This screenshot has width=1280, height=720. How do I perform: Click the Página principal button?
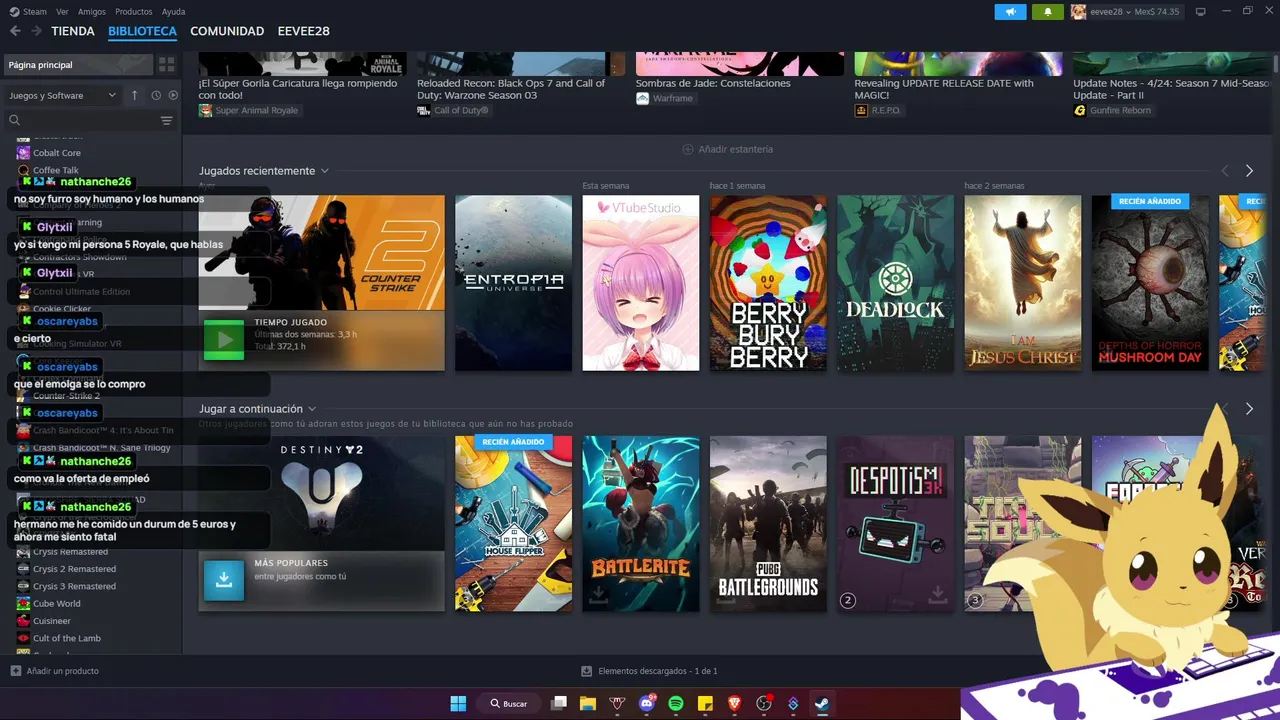78,65
